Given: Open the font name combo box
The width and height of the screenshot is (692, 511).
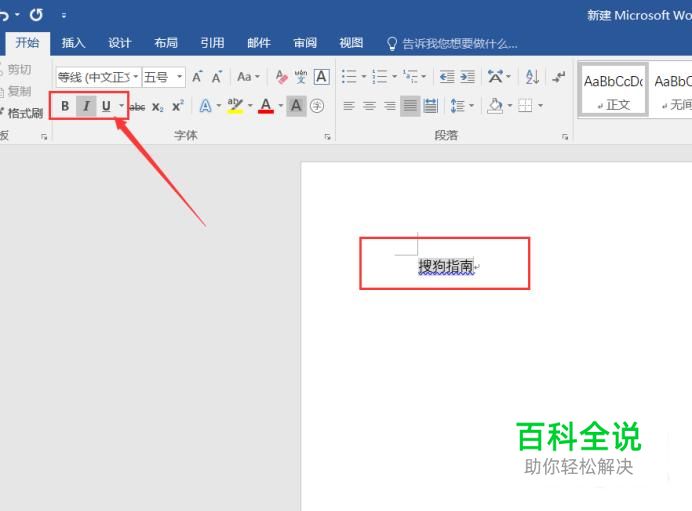Looking at the screenshot, I should pos(98,77).
